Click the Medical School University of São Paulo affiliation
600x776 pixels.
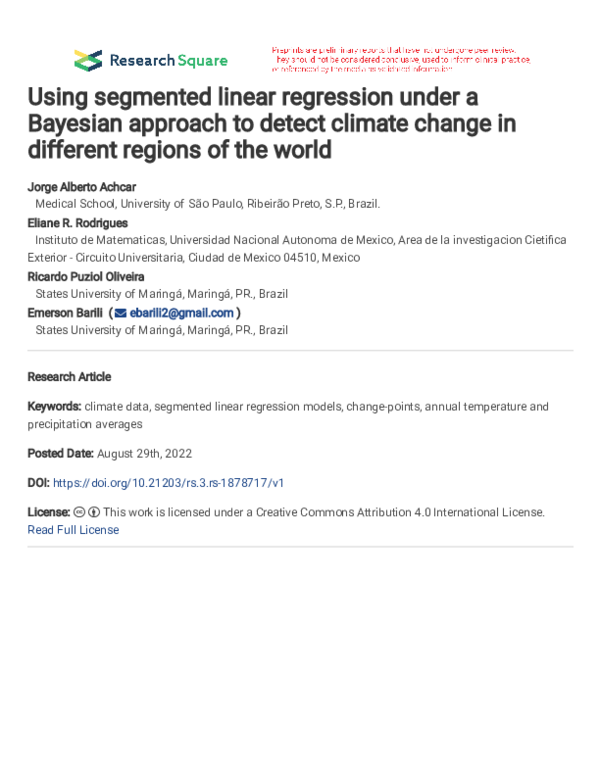pyautogui.click(x=208, y=204)
